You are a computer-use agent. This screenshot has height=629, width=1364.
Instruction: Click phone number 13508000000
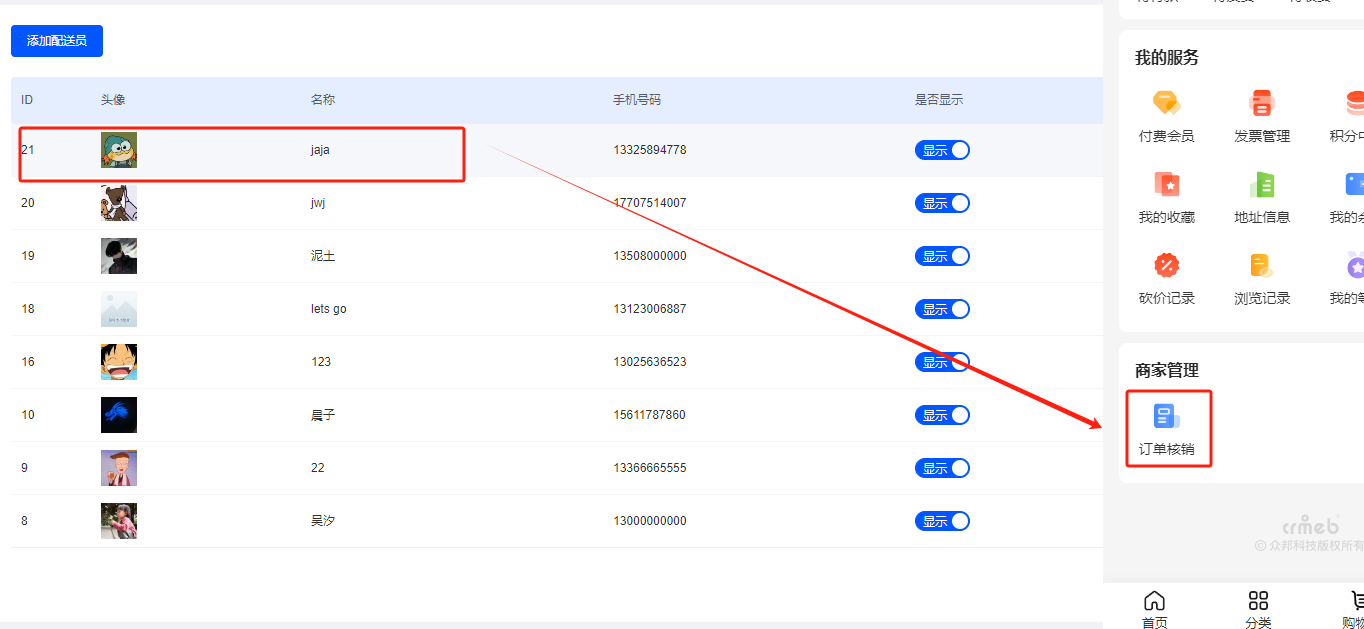coord(650,256)
